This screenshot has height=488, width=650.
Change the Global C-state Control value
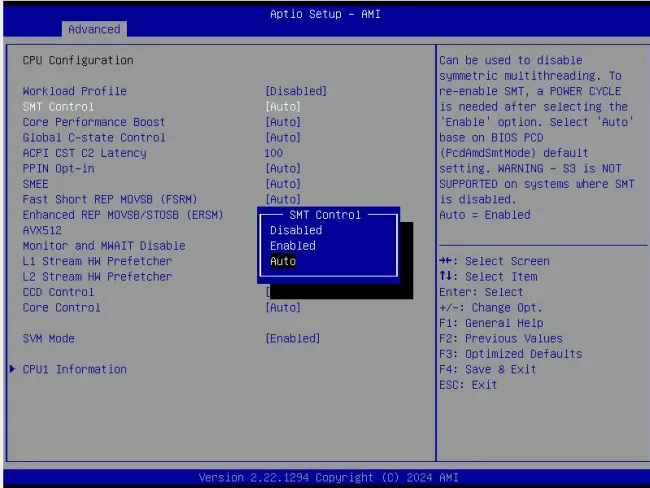[x=282, y=137]
